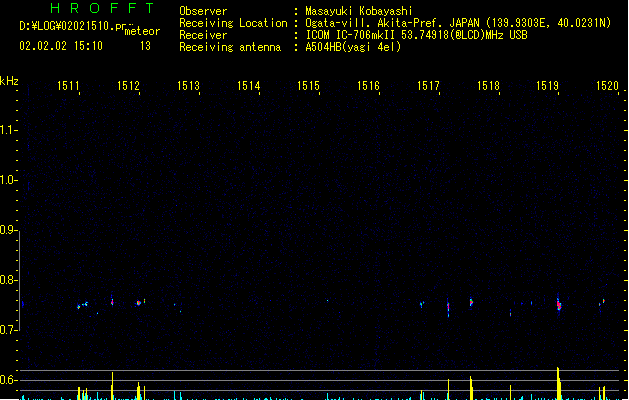Click the 1518 time axis label
The image size is (629, 400).
point(488,86)
